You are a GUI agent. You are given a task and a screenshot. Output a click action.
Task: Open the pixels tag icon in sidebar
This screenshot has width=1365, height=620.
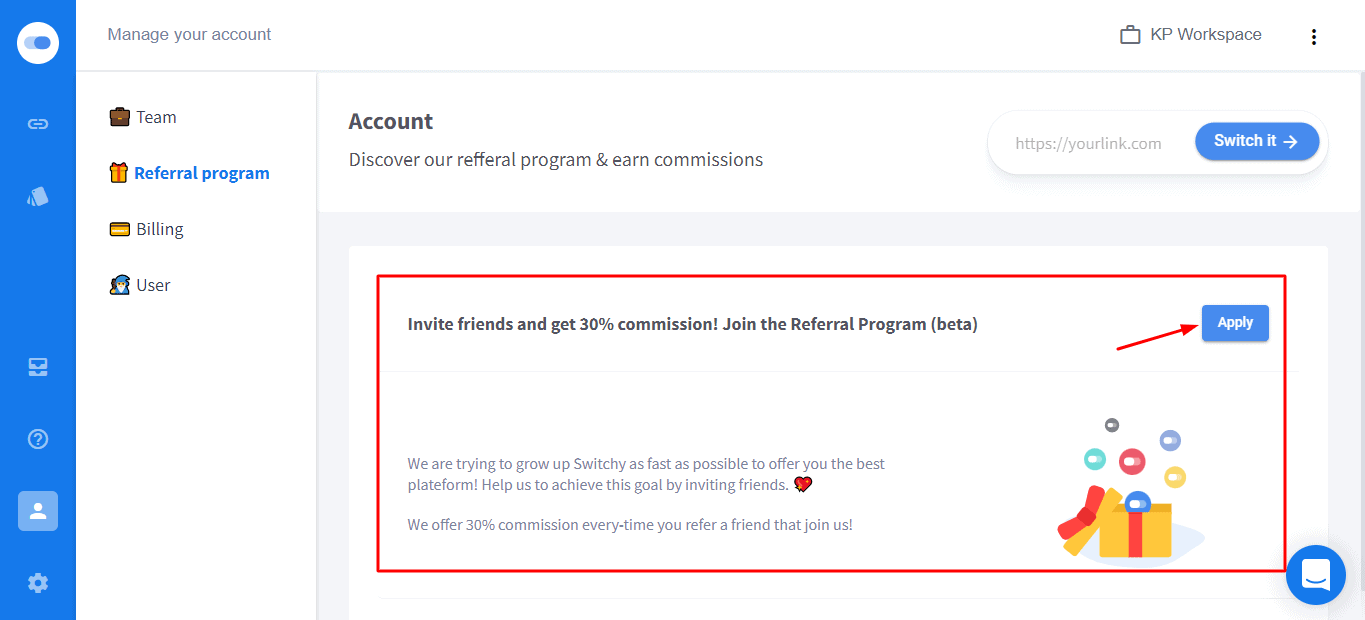coord(38,197)
